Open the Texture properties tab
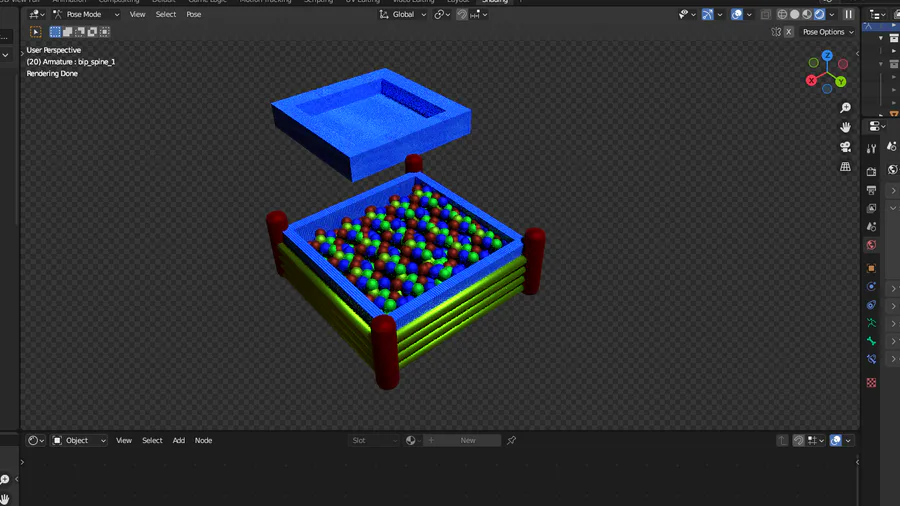 [x=871, y=383]
